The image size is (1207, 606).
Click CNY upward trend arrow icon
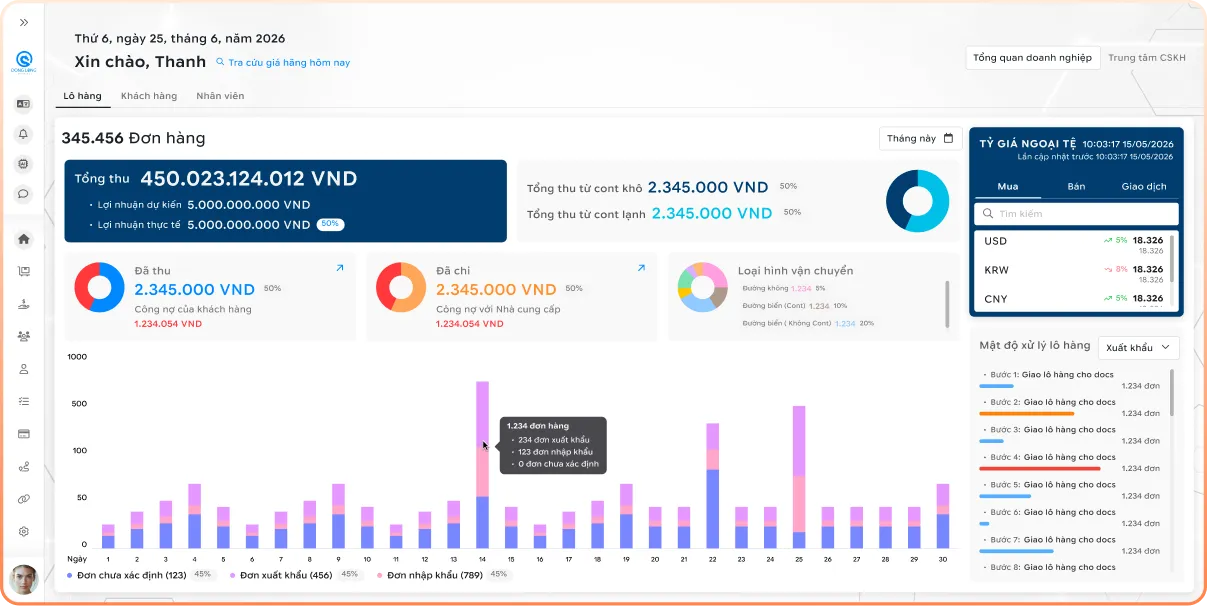1108,298
